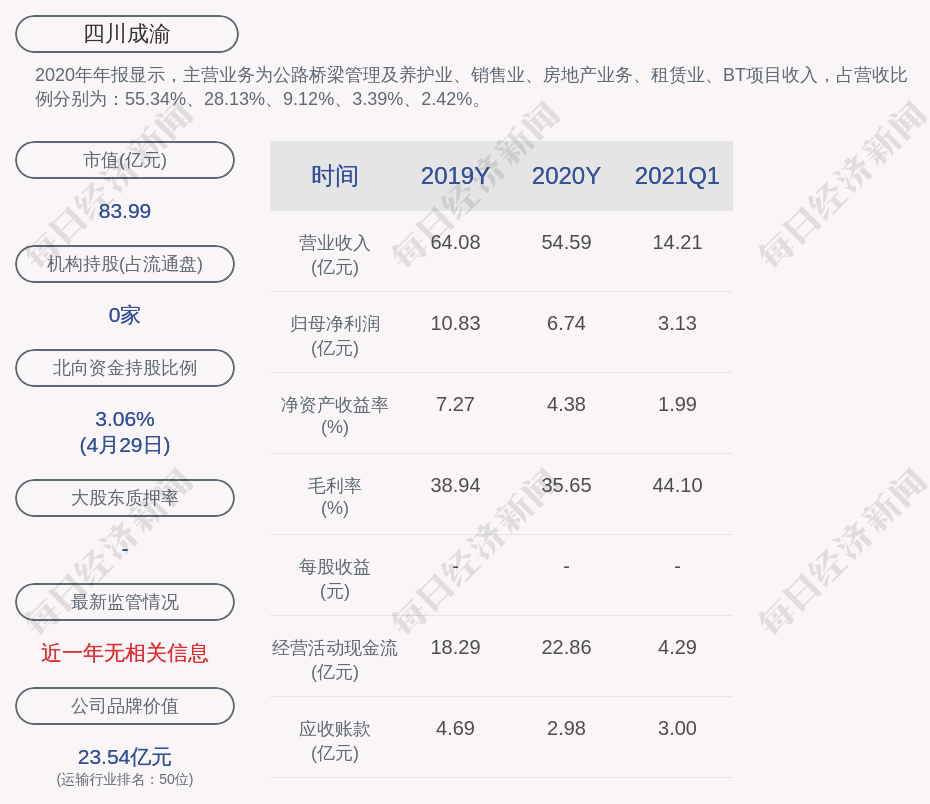Viewport: 930px width, 804px height.
Task: Click the red 近一年无相关信息 text
Action: (125, 653)
